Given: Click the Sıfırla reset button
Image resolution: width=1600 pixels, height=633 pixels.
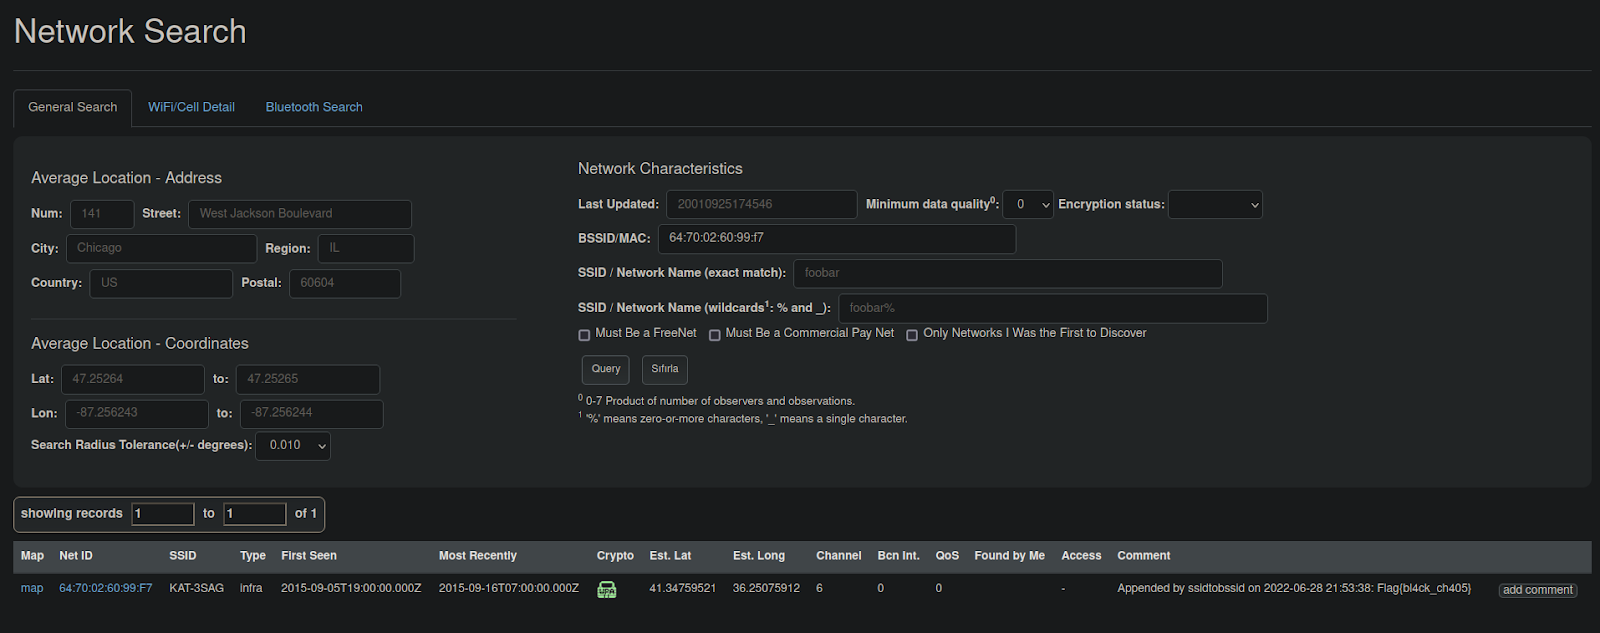Looking at the screenshot, I should coord(665,369).
